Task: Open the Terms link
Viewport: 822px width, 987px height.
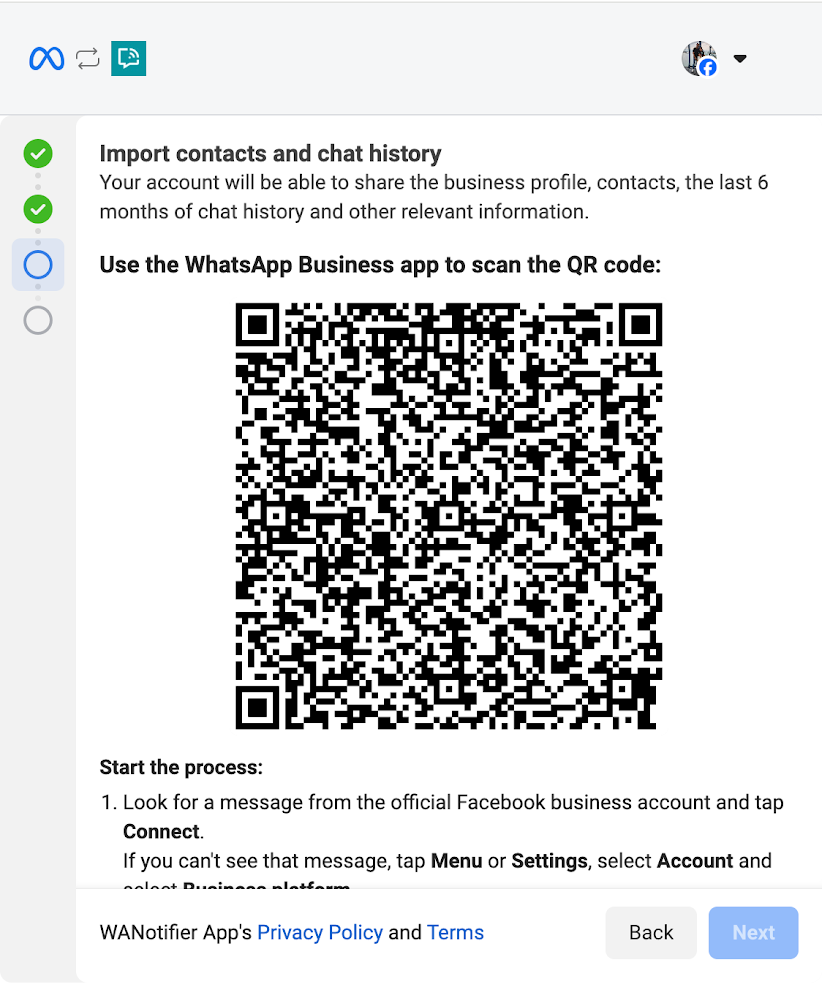Action: [x=455, y=932]
